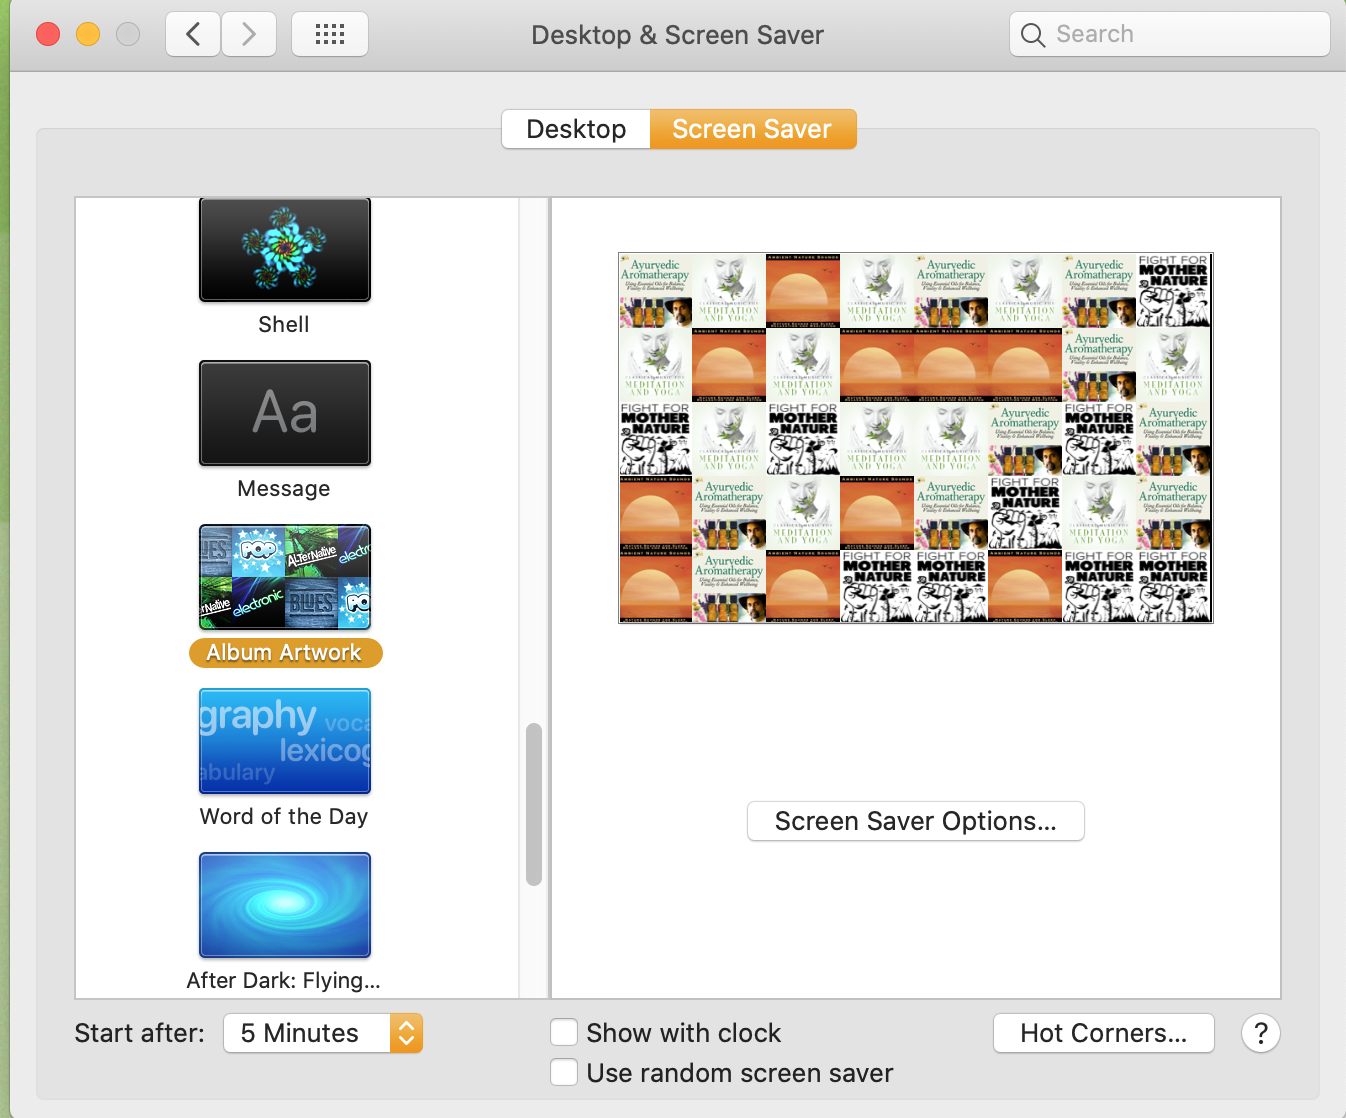Select the Screen Saver tab
The height and width of the screenshot is (1118, 1346).
coord(753,129)
